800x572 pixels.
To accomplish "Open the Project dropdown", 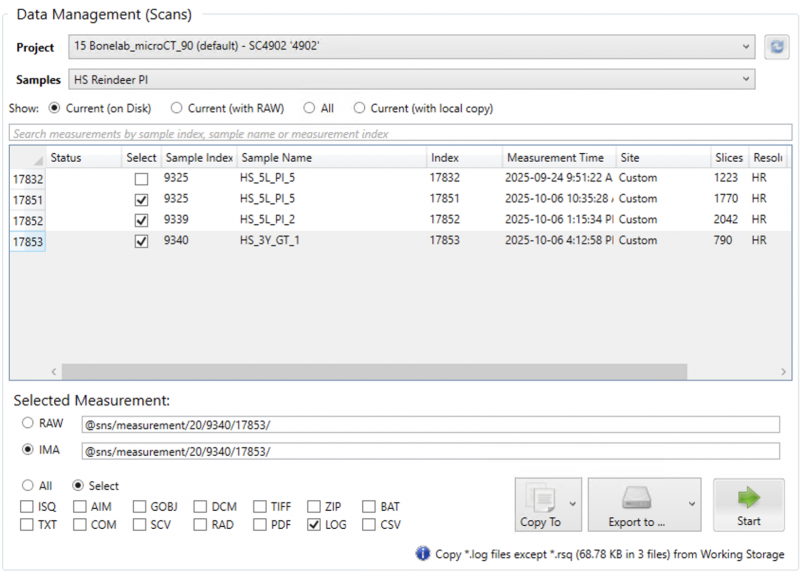I will 412,46.
